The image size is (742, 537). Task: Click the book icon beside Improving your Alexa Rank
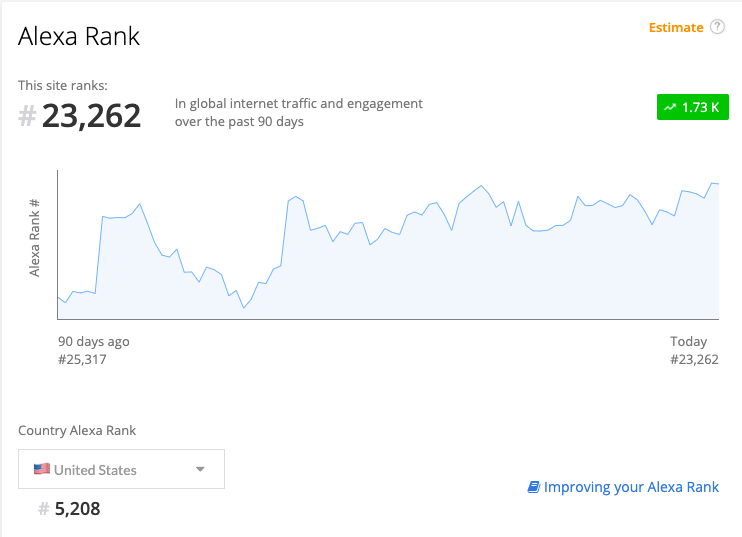pyautogui.click(x=533, y=487)
